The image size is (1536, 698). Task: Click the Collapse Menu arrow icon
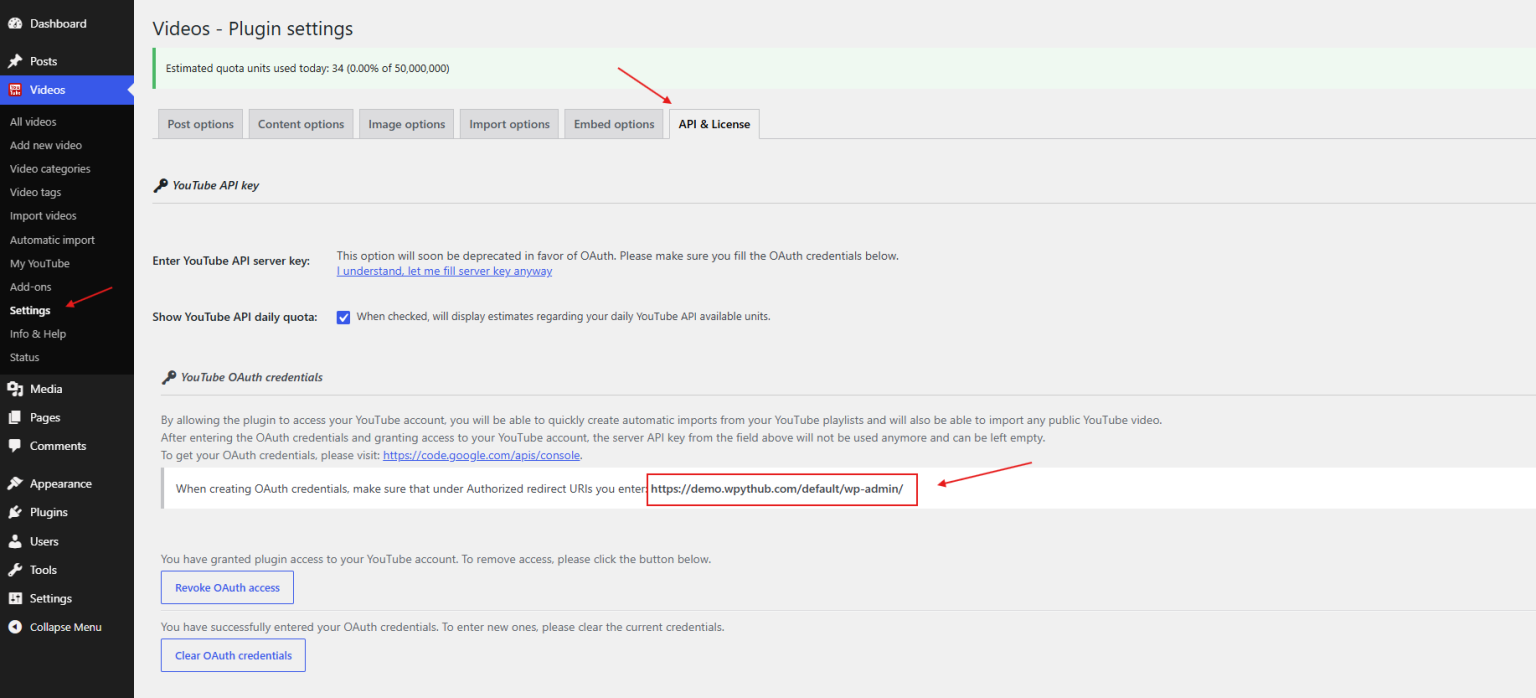coord(15,627)
